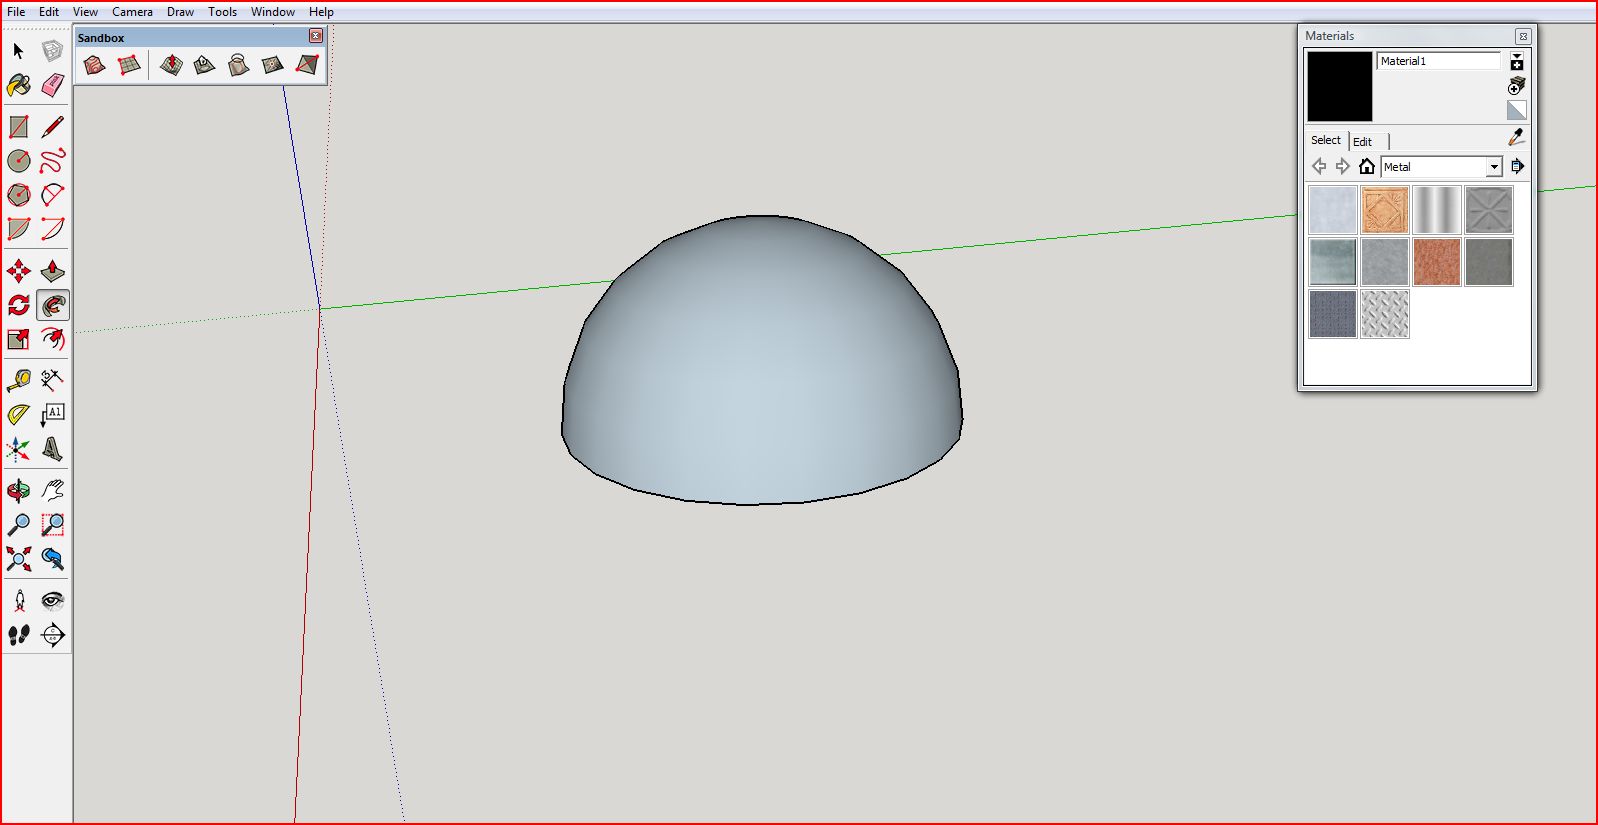Select the 3D Text tool
Screen dimensions: 1598x825
[x=52, y=449]
